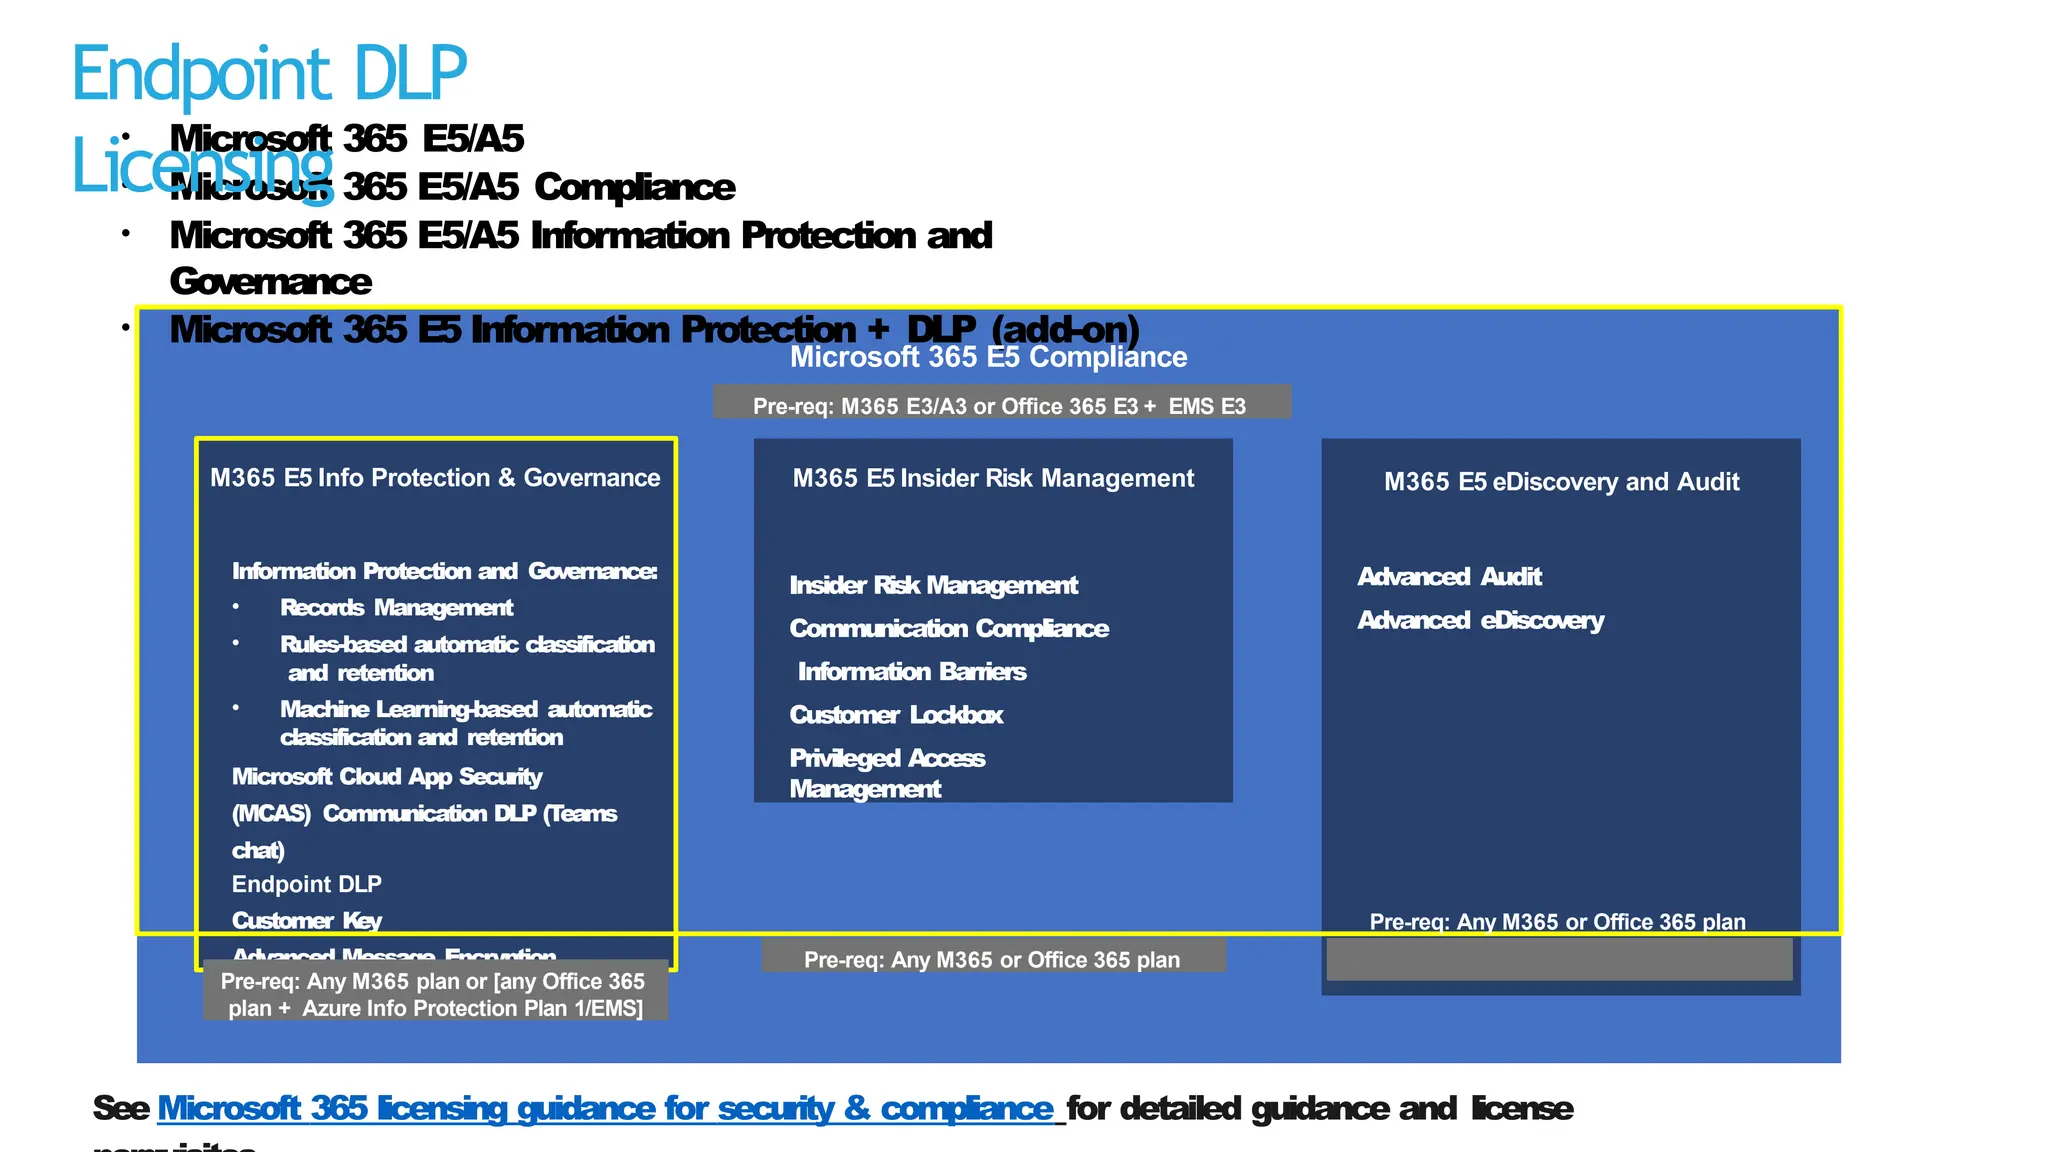Screen dimensions: 2048x1152
Task: Click the 'Privileged Access' item
Action: point(887,758)
